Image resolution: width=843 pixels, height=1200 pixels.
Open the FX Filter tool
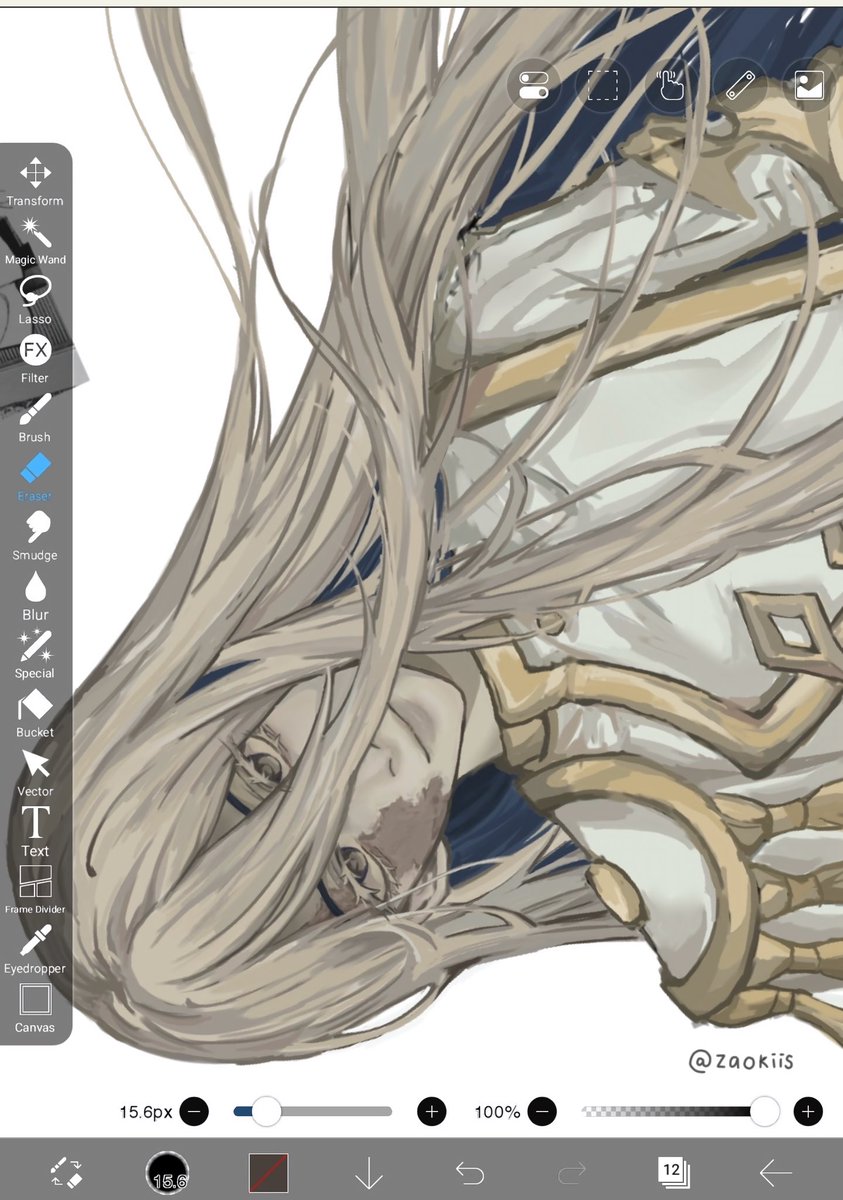[35, 359]
